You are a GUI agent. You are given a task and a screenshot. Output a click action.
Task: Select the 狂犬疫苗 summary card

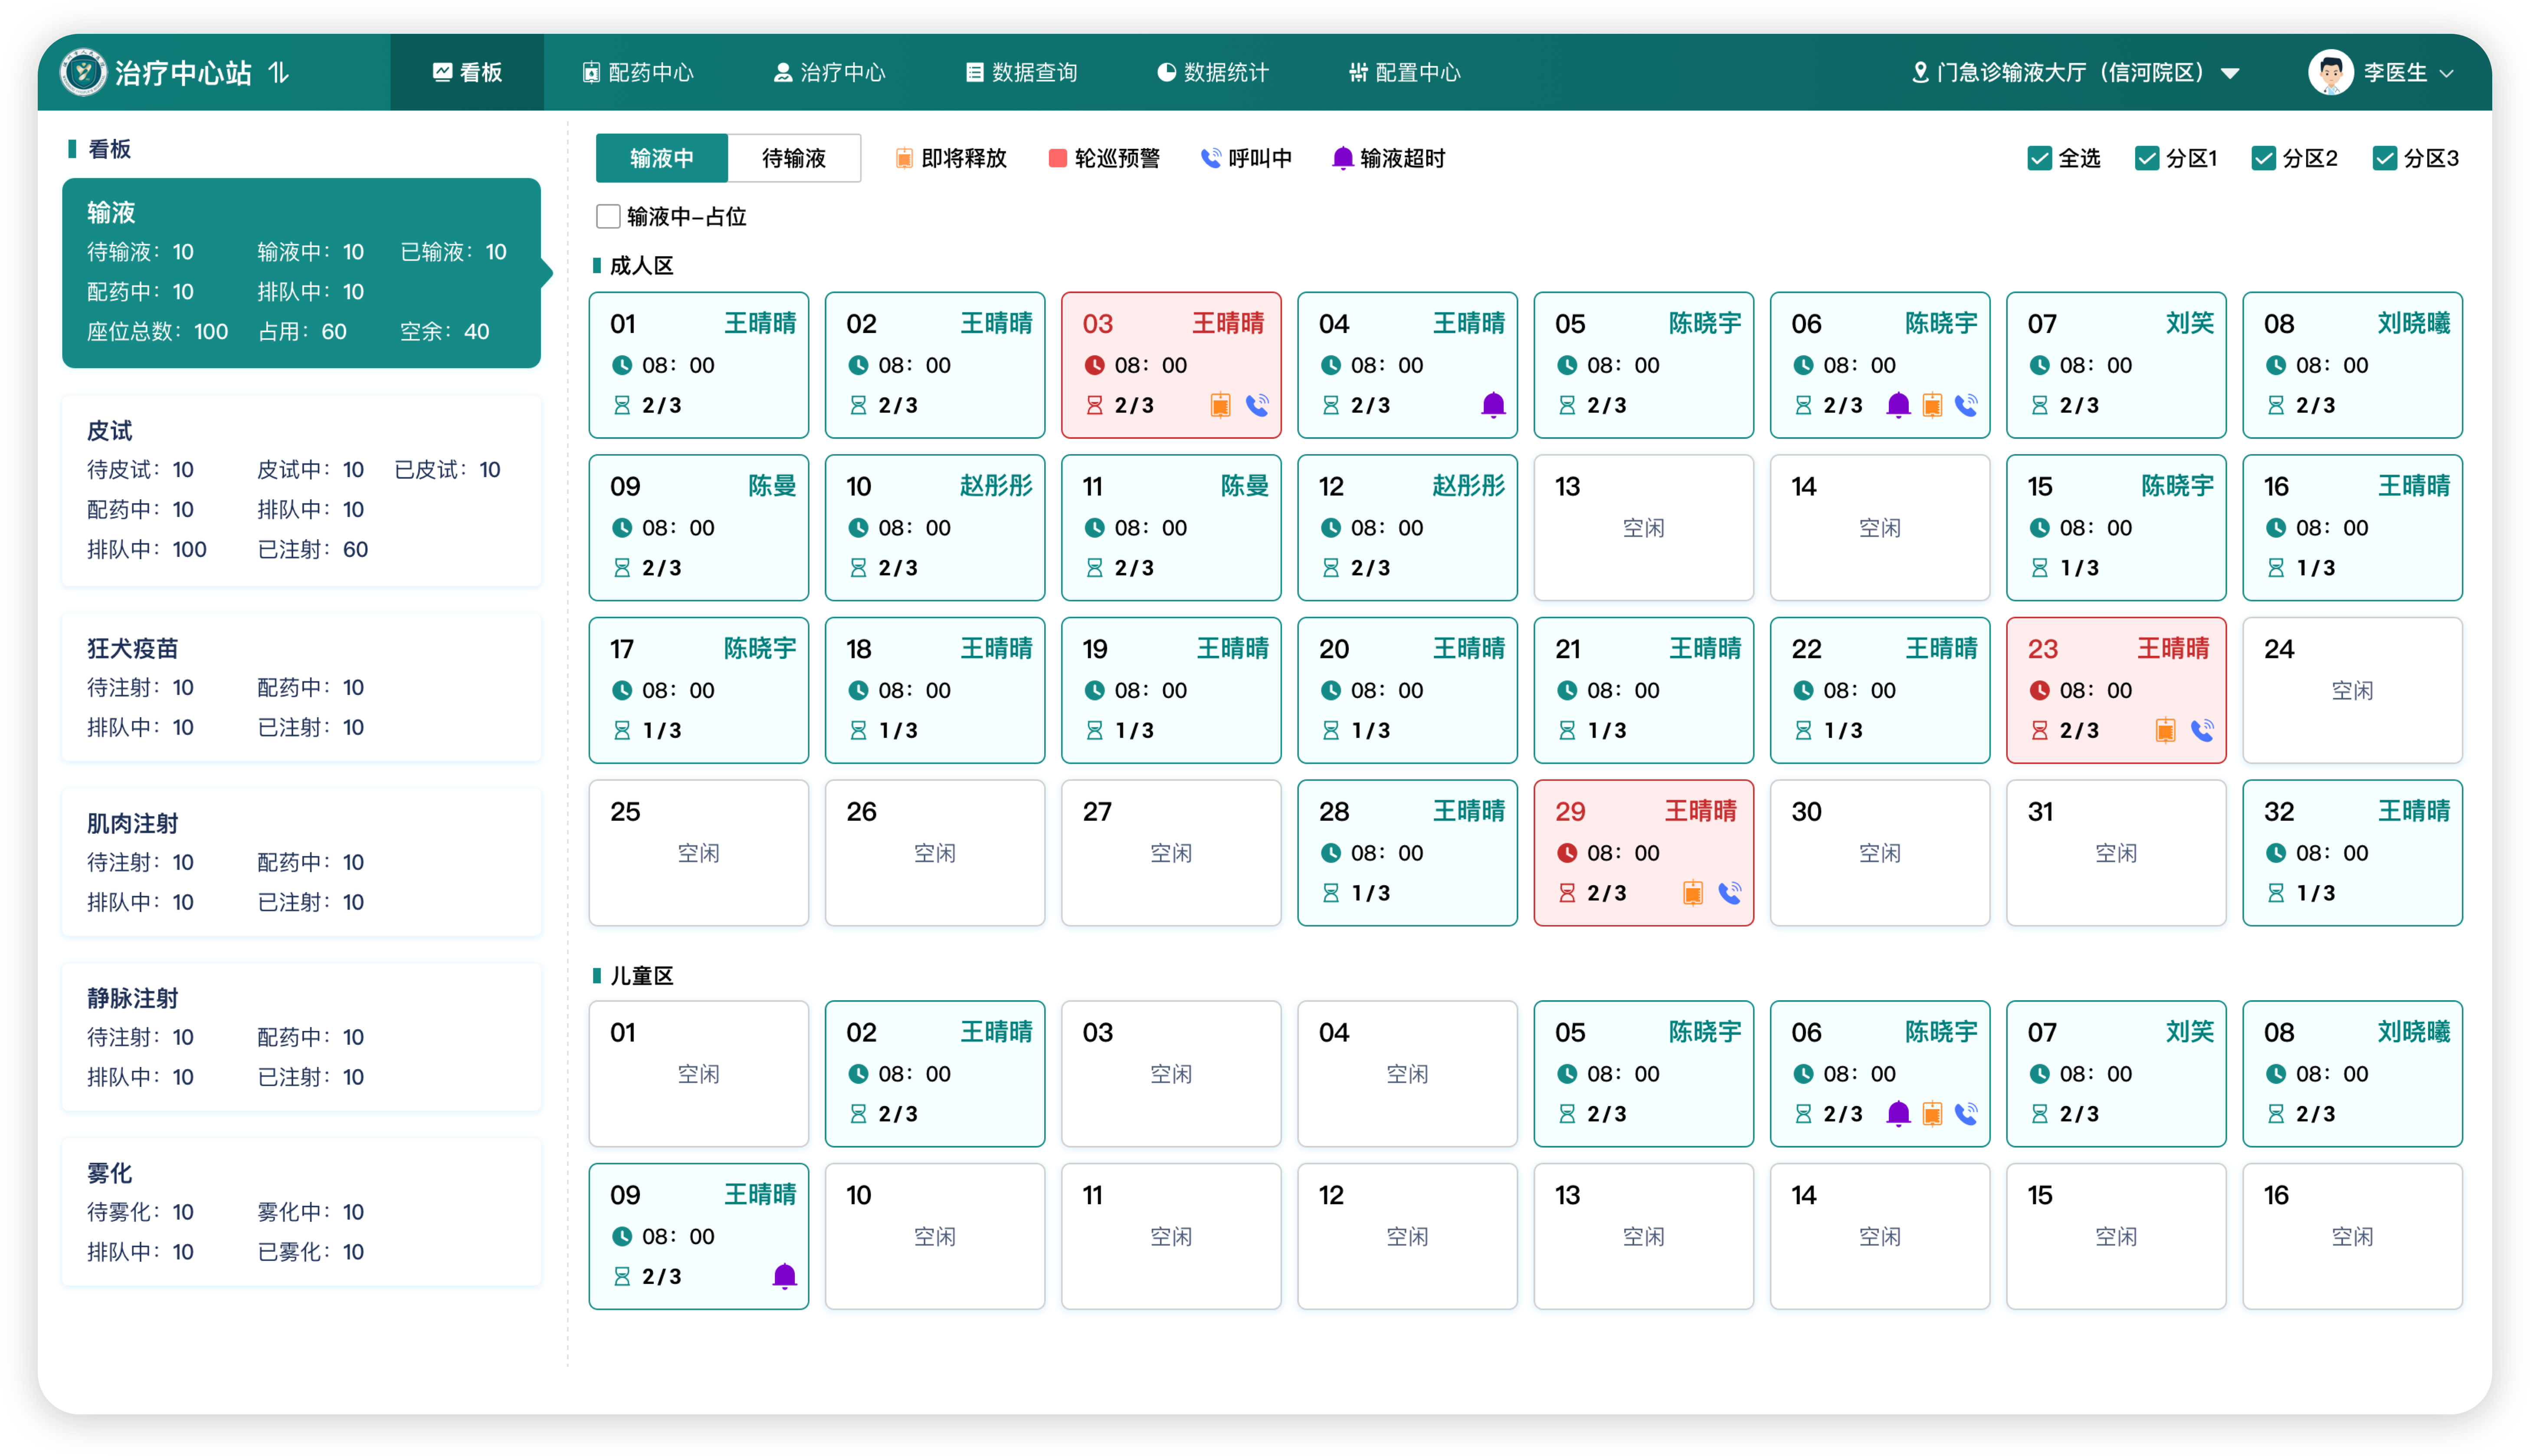click(x=301, y=688)
